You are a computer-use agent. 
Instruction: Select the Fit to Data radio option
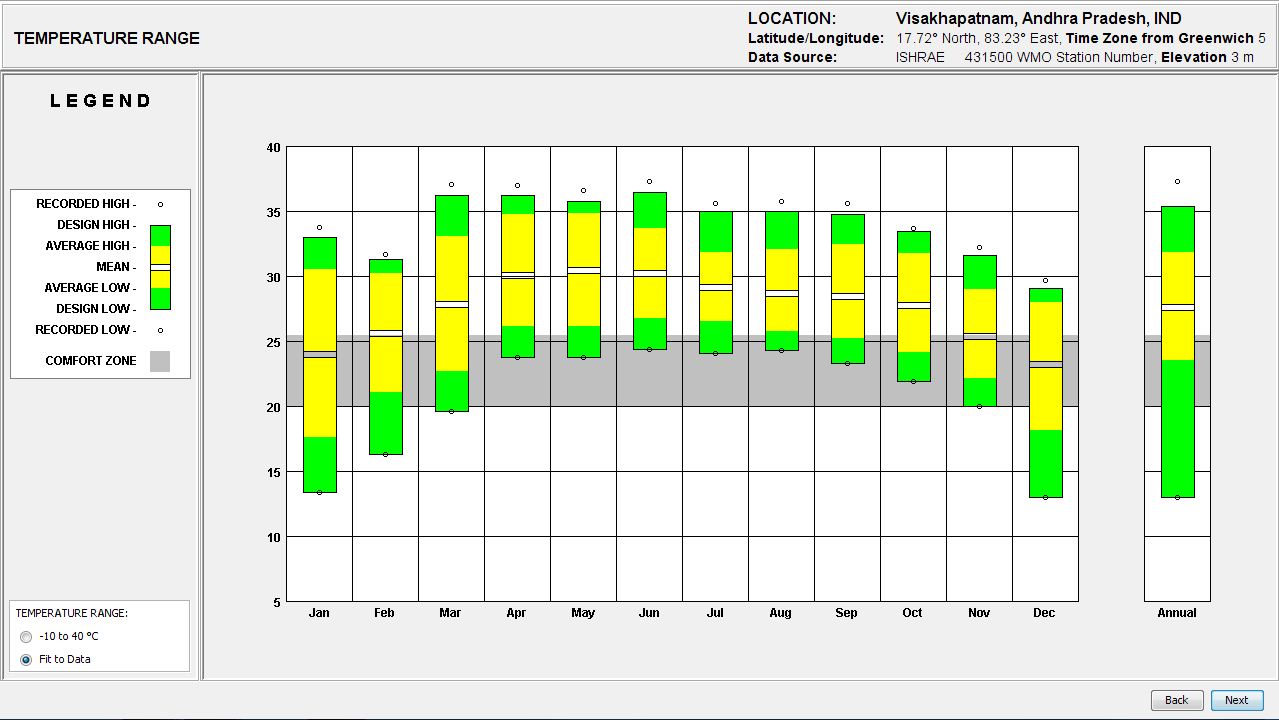[x=26, y=660]
